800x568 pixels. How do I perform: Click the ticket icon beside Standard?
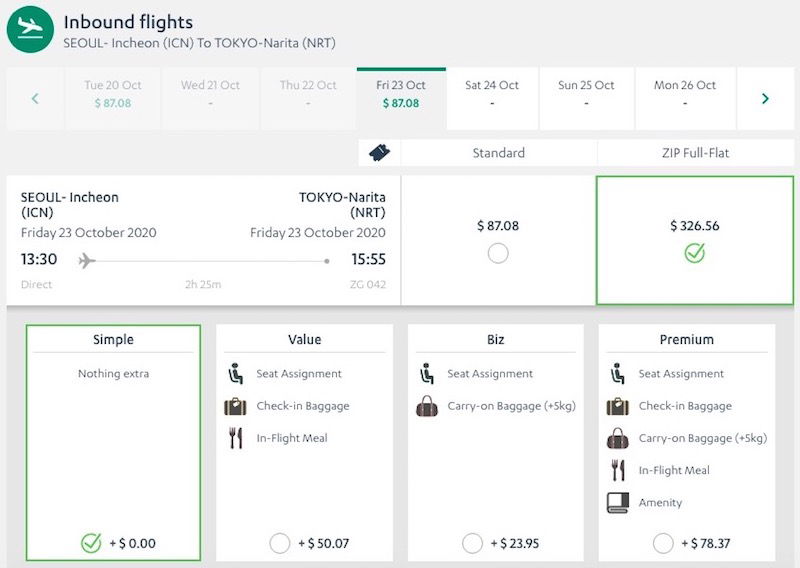[379, 153]
